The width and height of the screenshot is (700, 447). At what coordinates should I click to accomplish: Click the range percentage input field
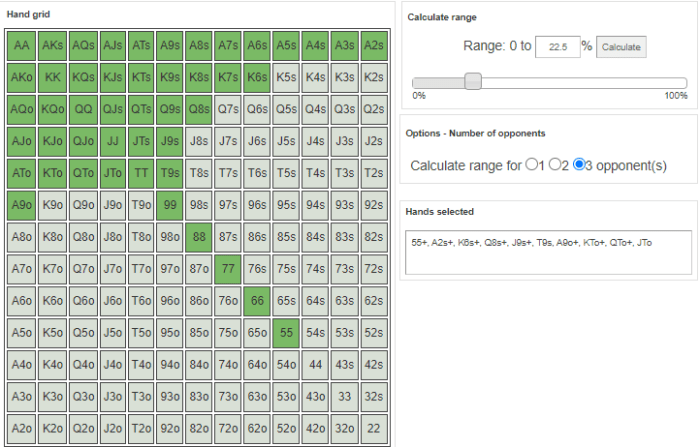coord(557,47)
